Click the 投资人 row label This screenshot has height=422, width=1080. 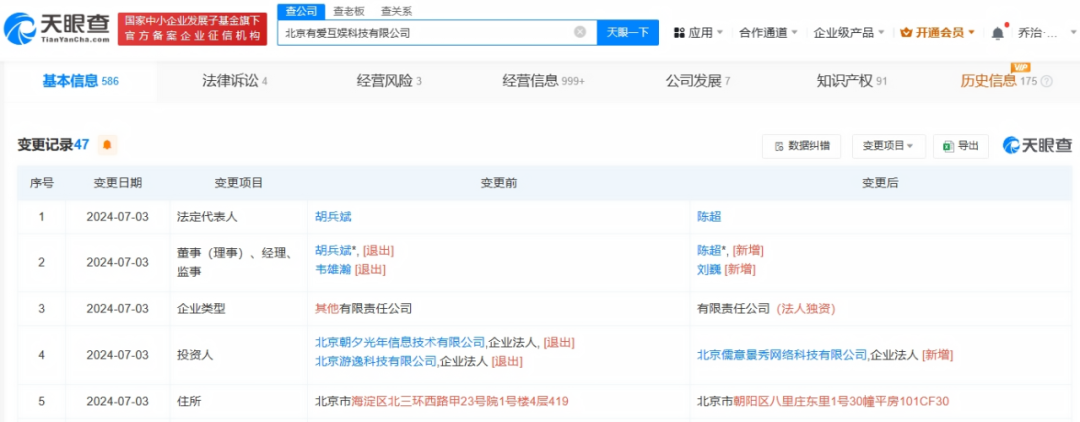(x=195, y=355)
